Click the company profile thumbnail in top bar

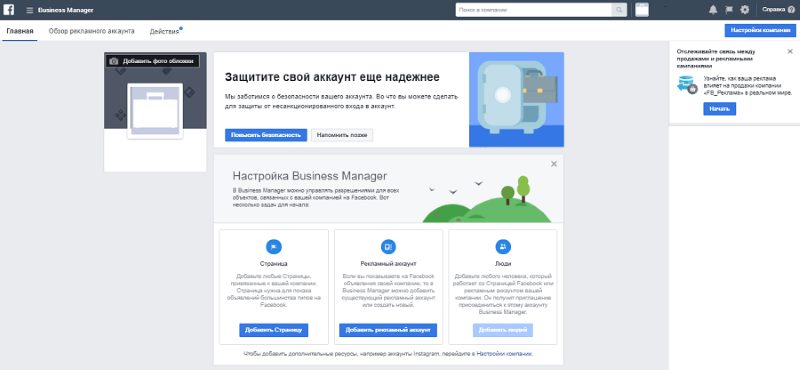642,10
